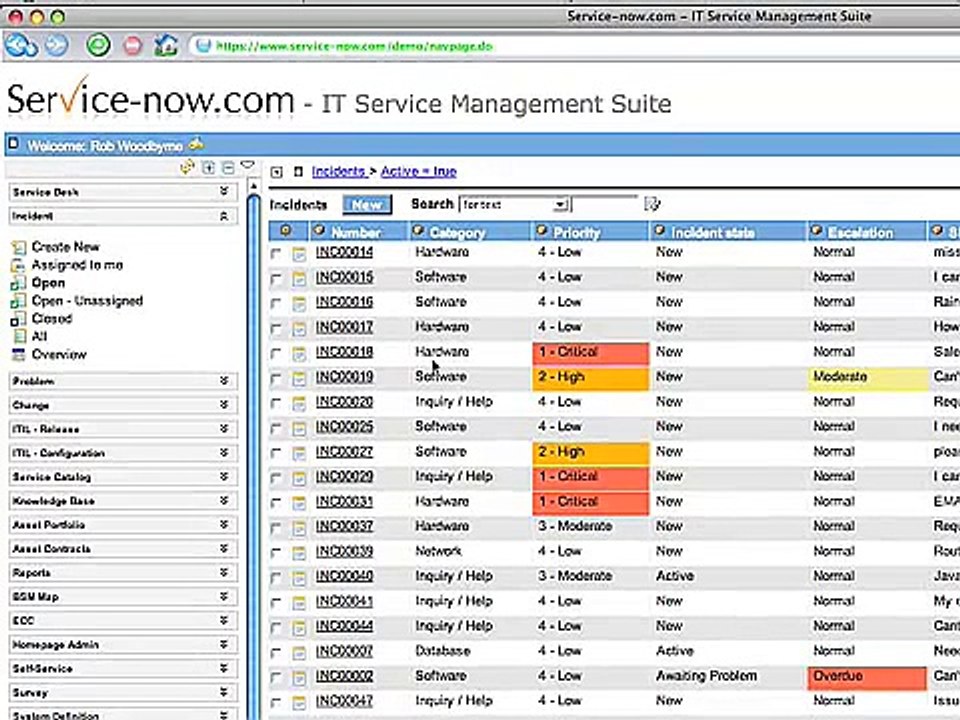Click the red Overdue escalation cell
The height and width of the screenshot is (720, 960).
(867, 678)
